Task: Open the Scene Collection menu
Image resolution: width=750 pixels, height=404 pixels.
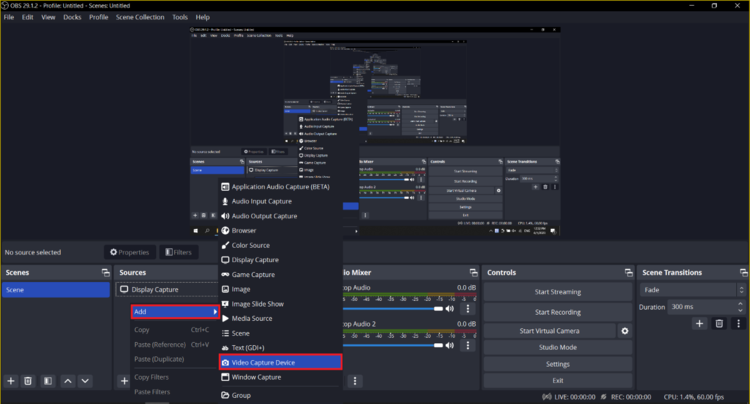Action: [x=140, y=17]
